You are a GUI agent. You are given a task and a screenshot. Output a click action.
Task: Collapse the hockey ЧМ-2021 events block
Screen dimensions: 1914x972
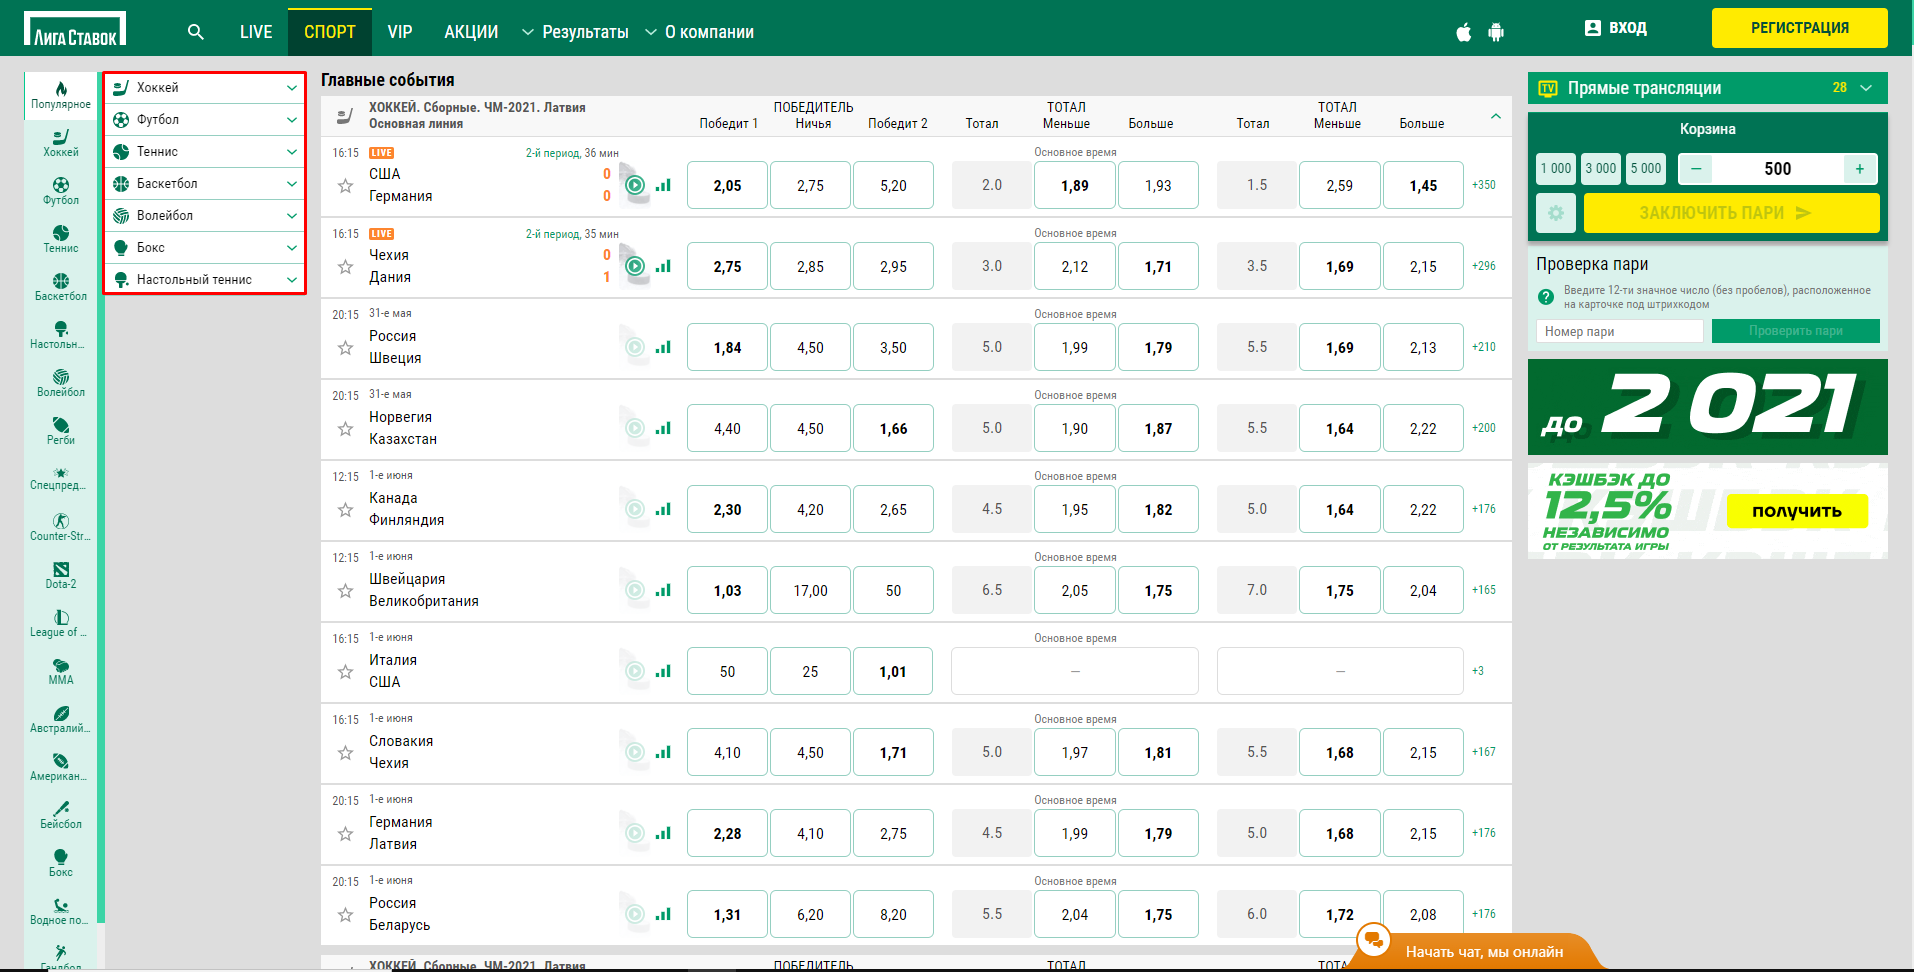tap(1496, 116)
